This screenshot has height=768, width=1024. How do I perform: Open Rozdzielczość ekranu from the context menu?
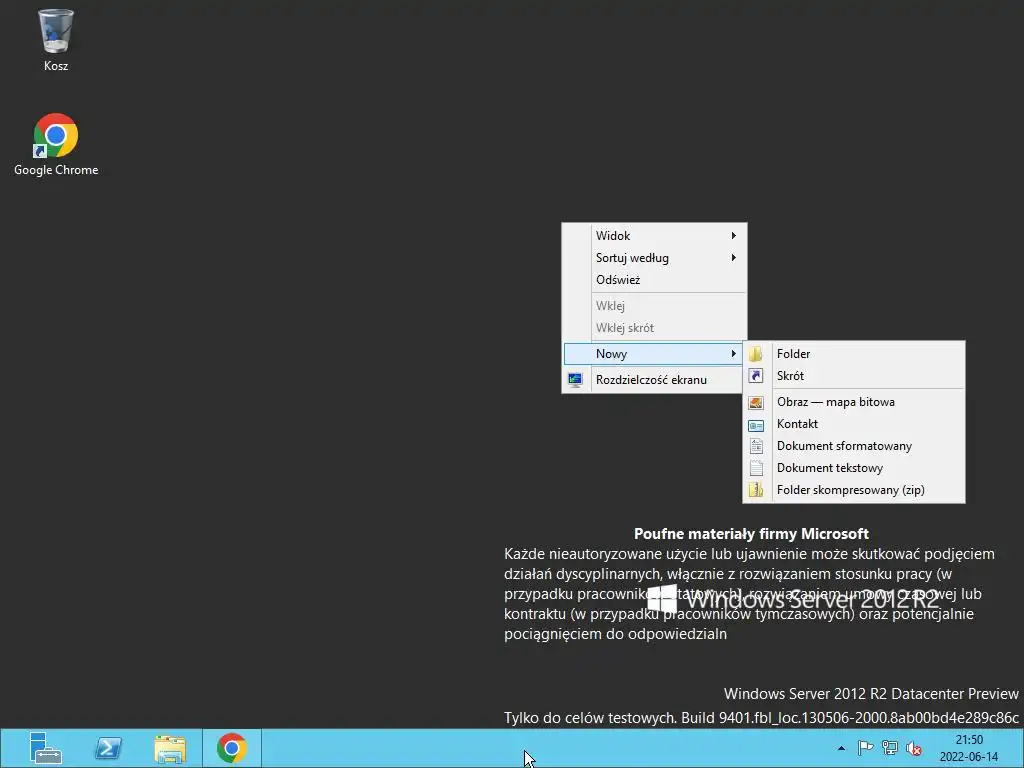(654, 380)
